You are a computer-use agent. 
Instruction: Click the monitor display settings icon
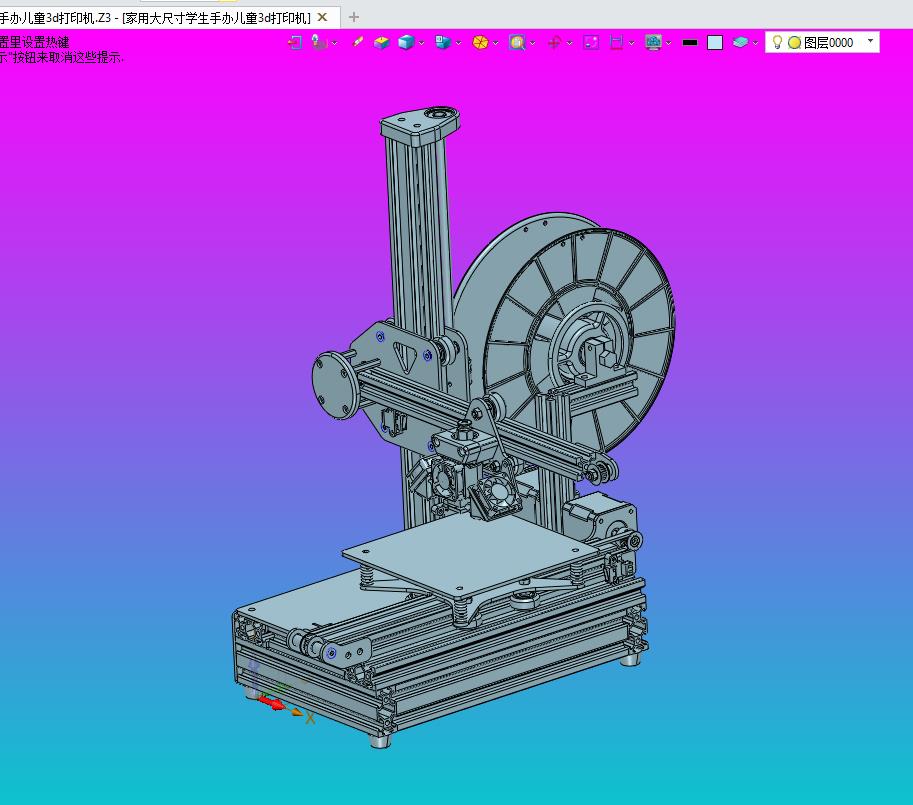(x=653, y=42)
